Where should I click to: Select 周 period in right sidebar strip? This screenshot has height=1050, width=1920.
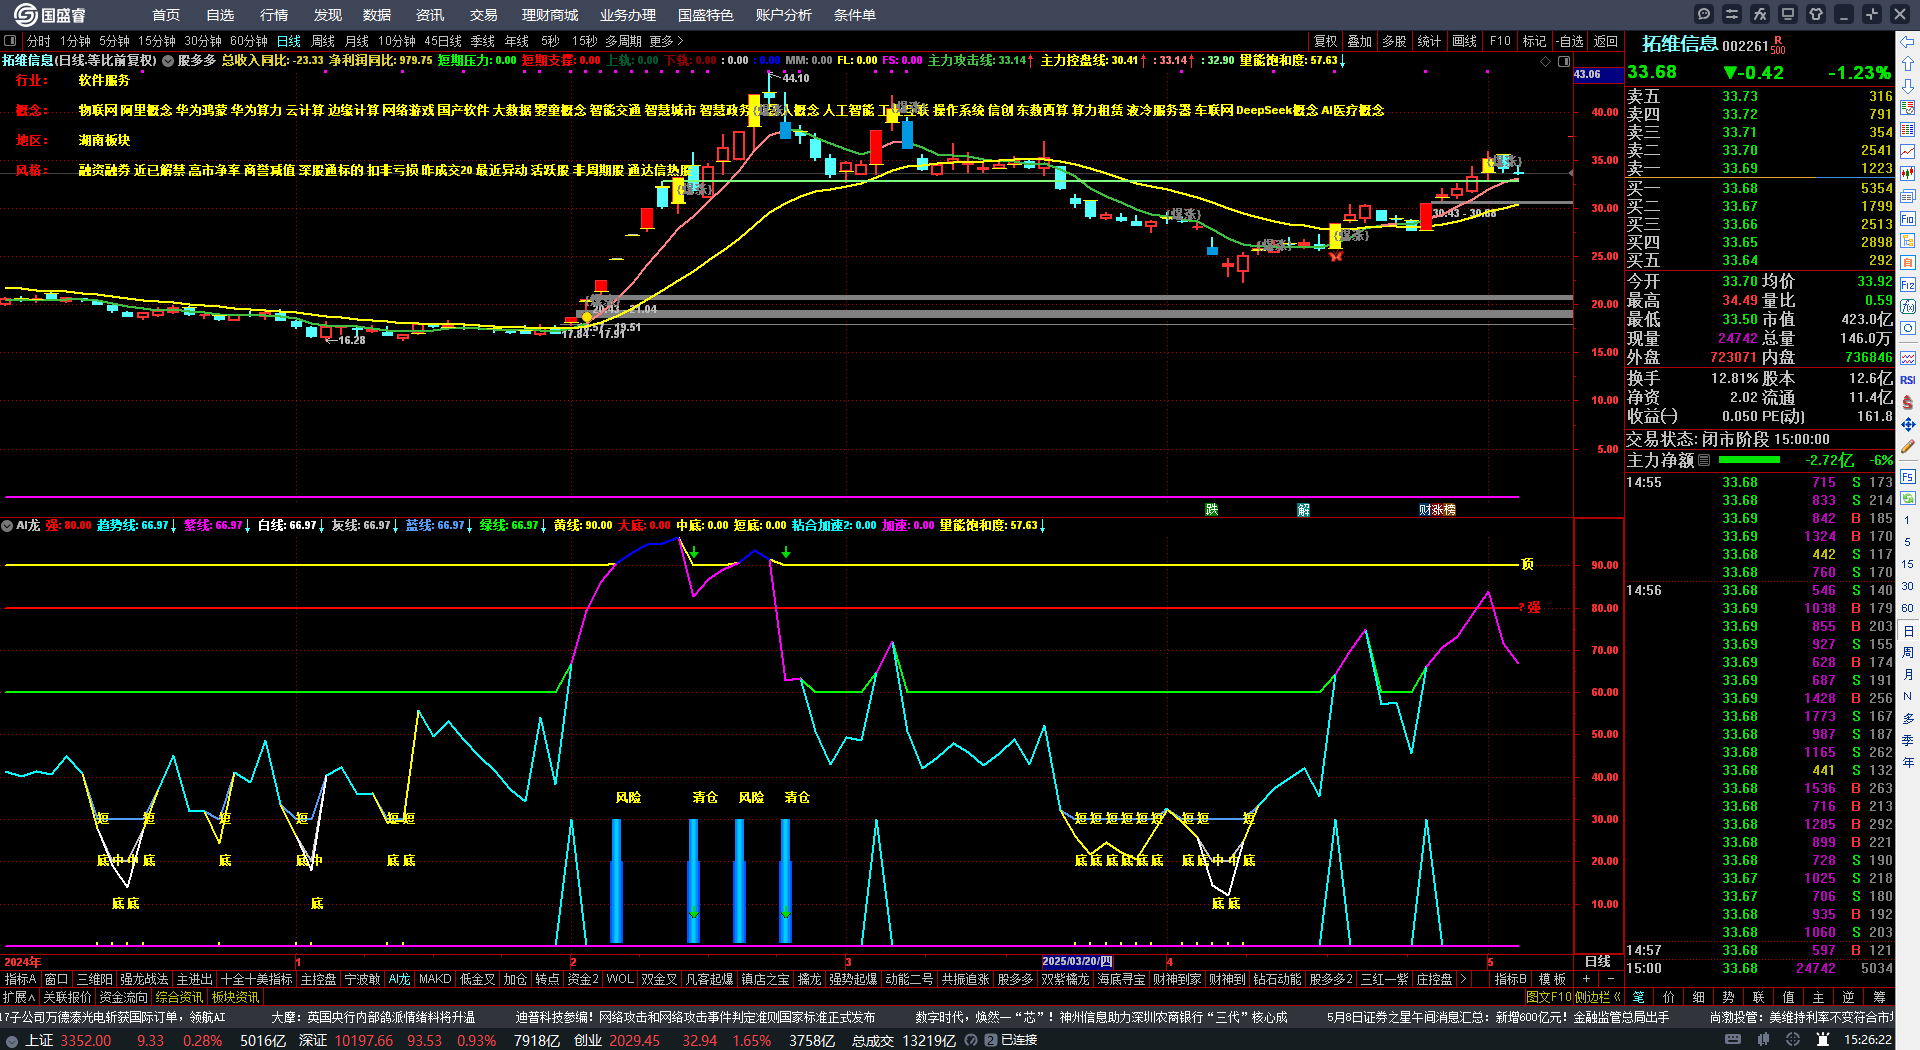point(1908,653)
